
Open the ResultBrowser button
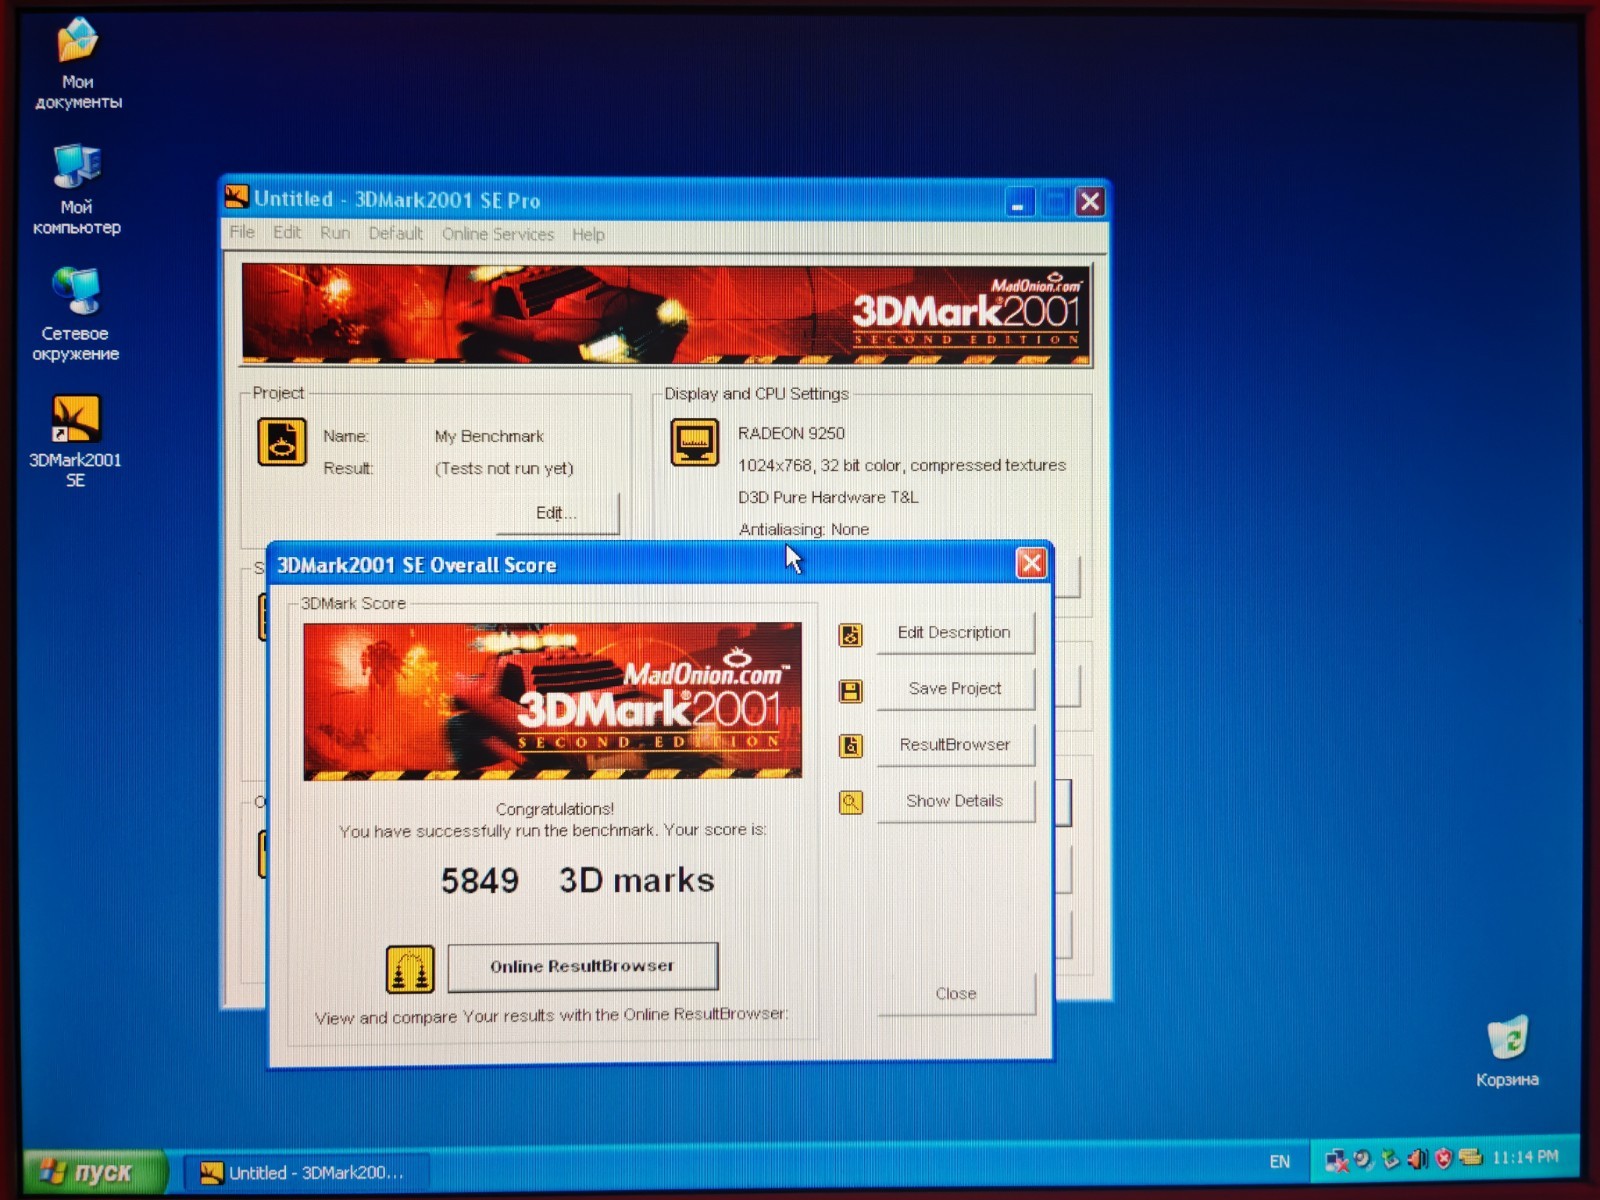955,745
